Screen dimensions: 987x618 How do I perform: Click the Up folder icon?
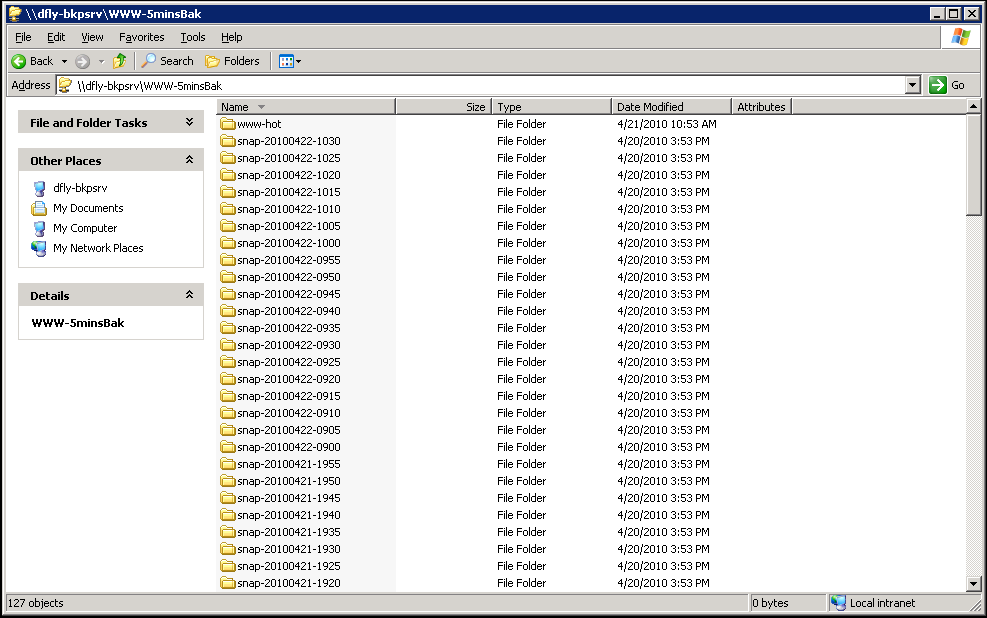click(x=120, y=61)
